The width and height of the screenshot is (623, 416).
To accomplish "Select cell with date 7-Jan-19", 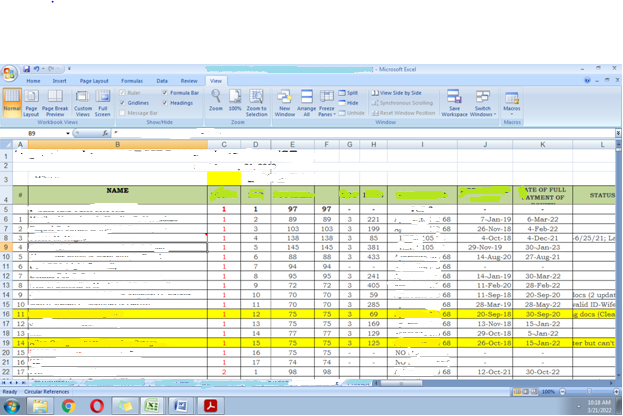I will [485, 219].
